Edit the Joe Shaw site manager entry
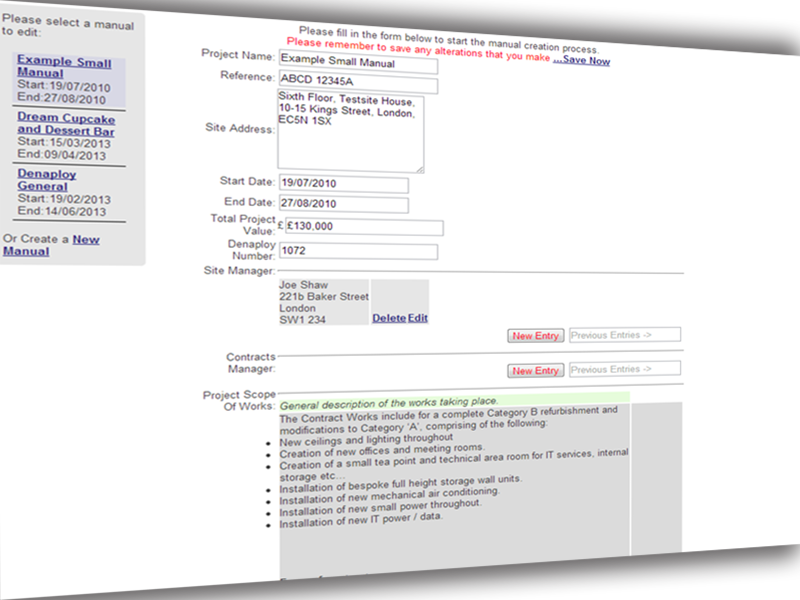The height and width of the screenshot is (600, 800). (417, 318)
